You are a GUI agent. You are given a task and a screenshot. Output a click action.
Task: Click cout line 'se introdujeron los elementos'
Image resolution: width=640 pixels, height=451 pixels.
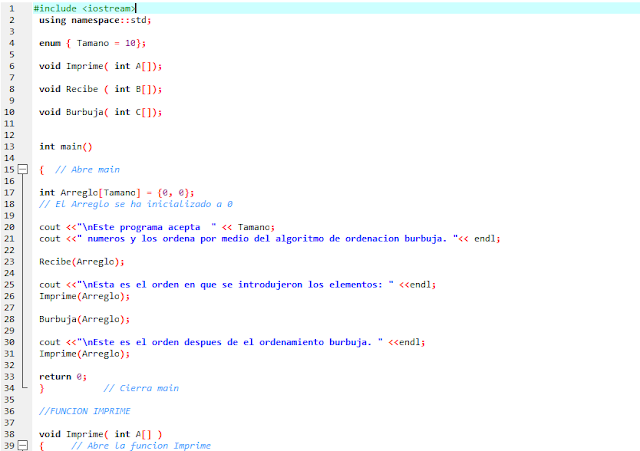pos(238,284)
